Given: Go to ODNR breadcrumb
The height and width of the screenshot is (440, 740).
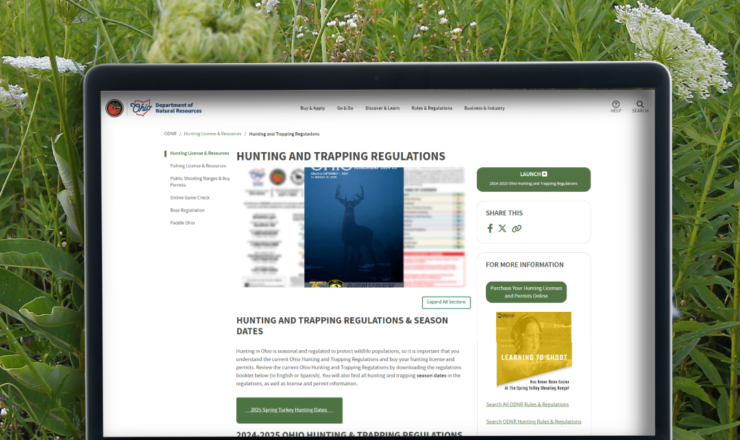Looking at the screenshot, I should pyautogui.click(x=170, y=134).
